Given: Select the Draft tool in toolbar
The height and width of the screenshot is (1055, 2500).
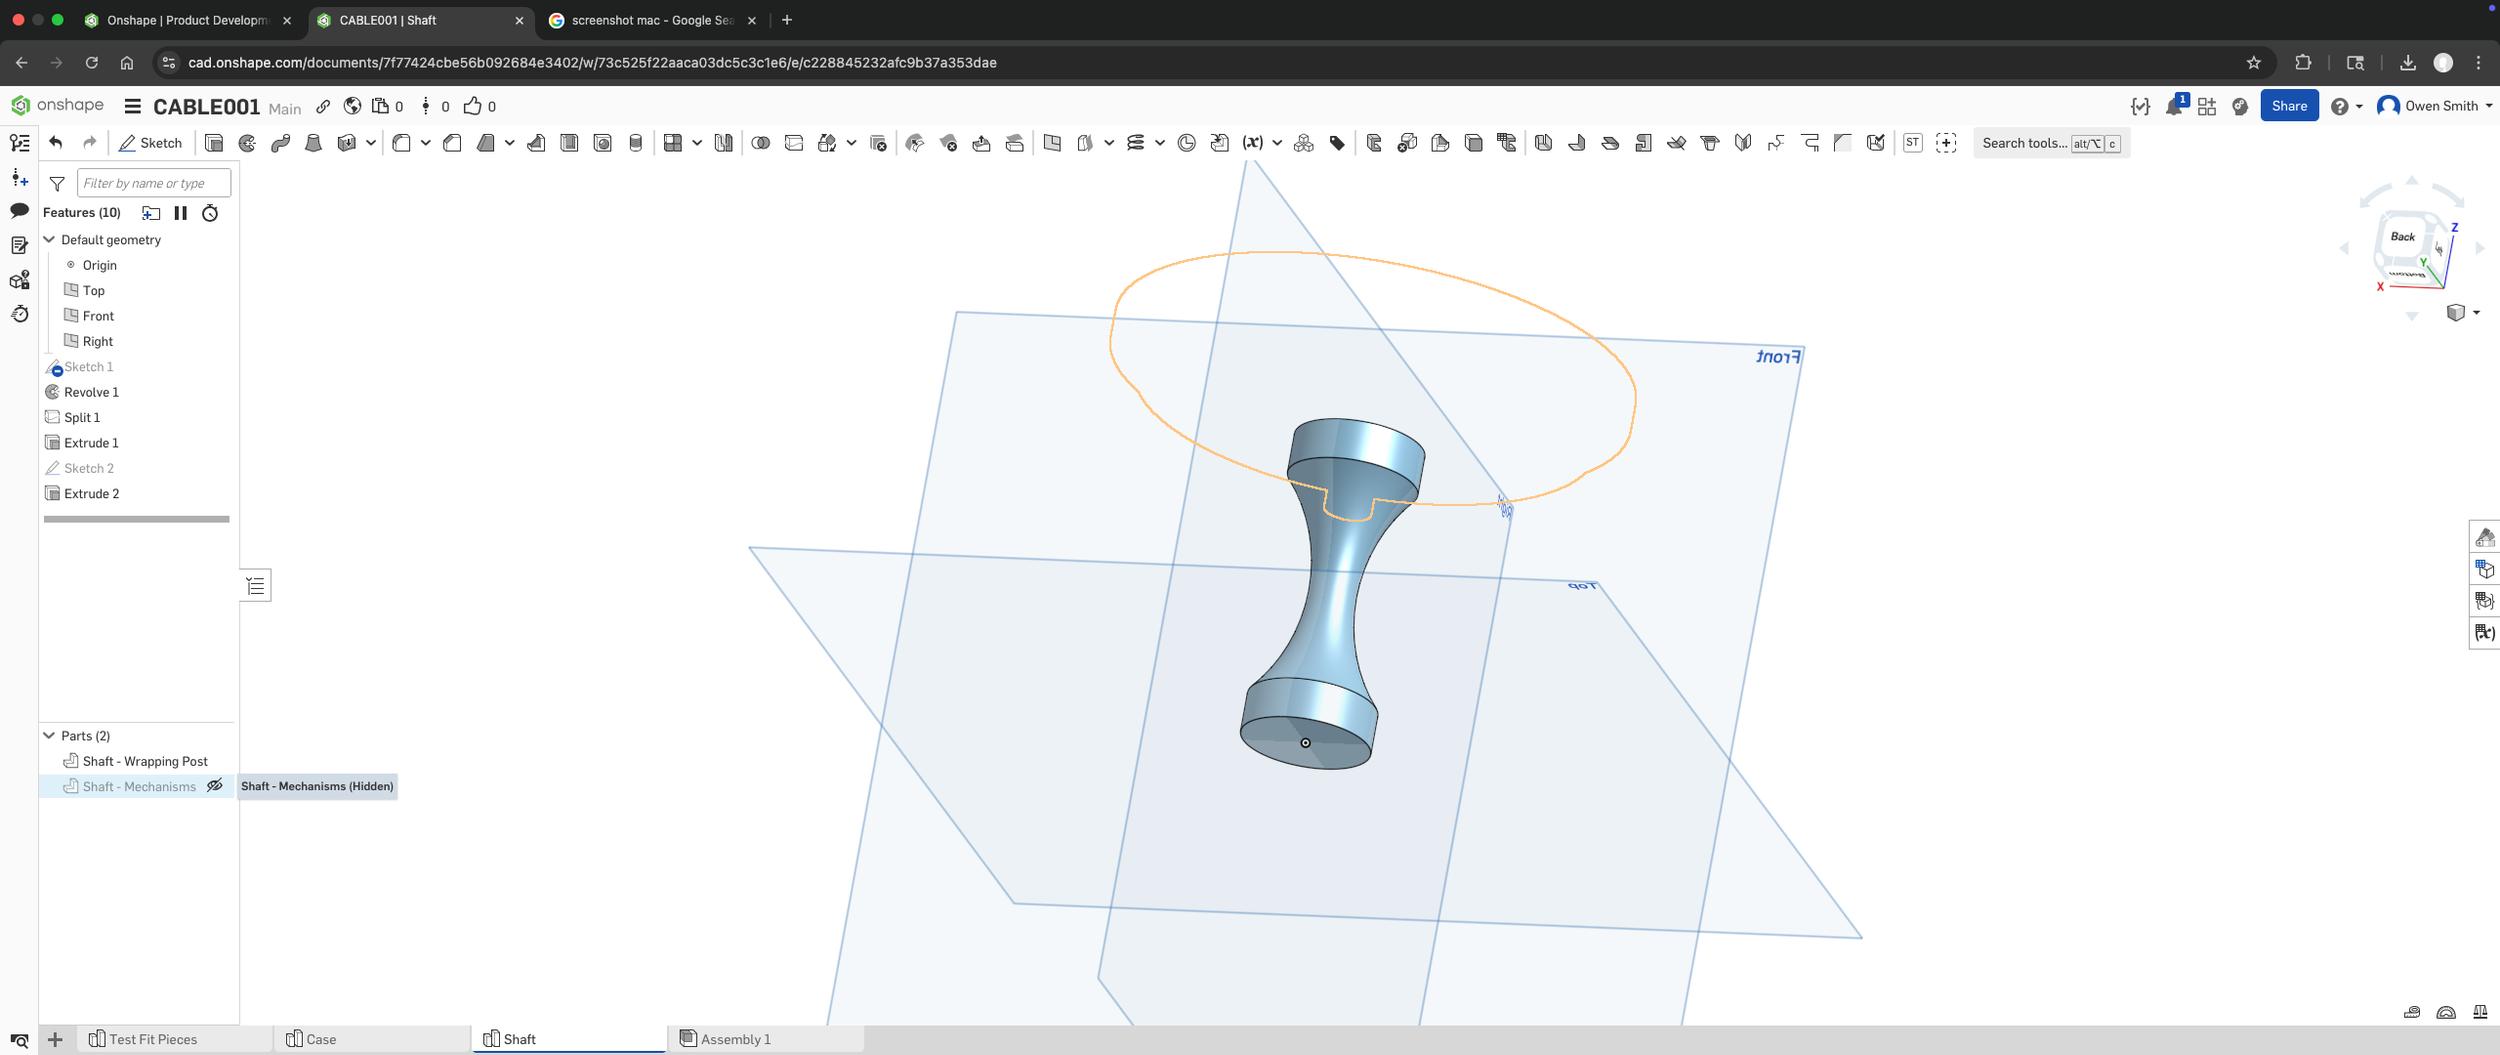Looking at the screenshot, I should coord(486,143).
